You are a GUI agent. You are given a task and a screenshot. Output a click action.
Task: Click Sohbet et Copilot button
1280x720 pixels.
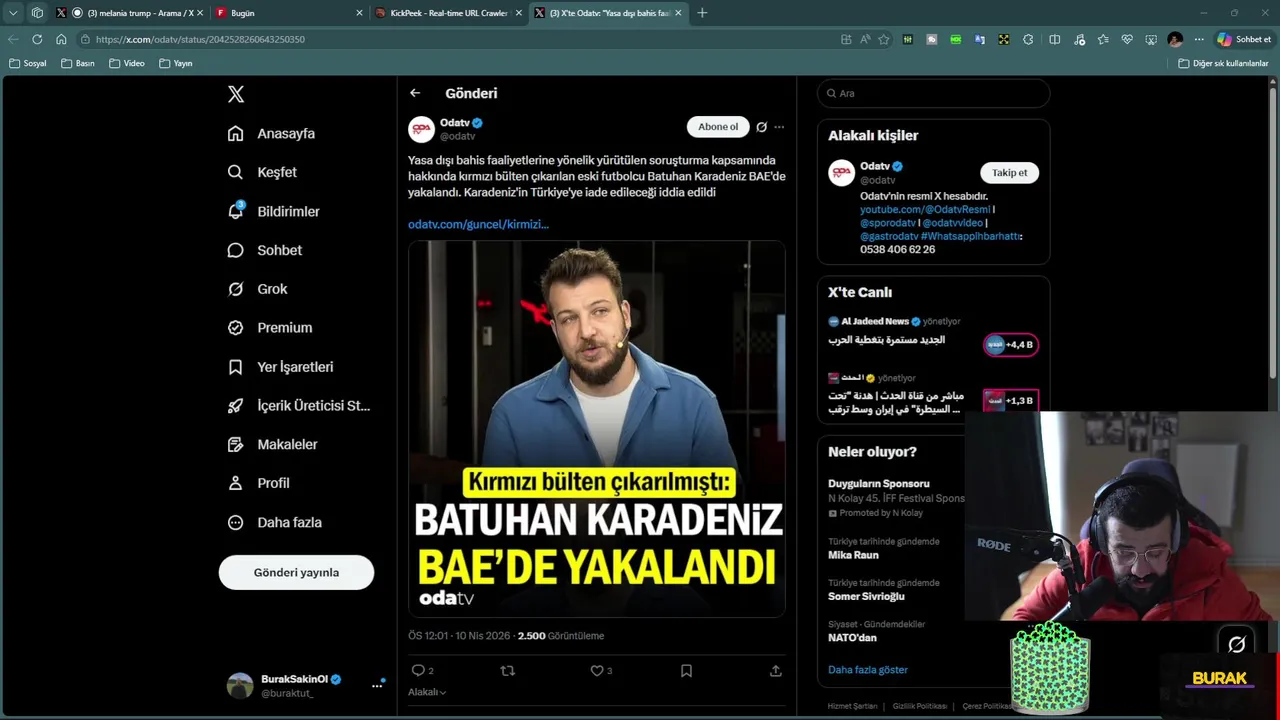click(x=1244, y=39)
